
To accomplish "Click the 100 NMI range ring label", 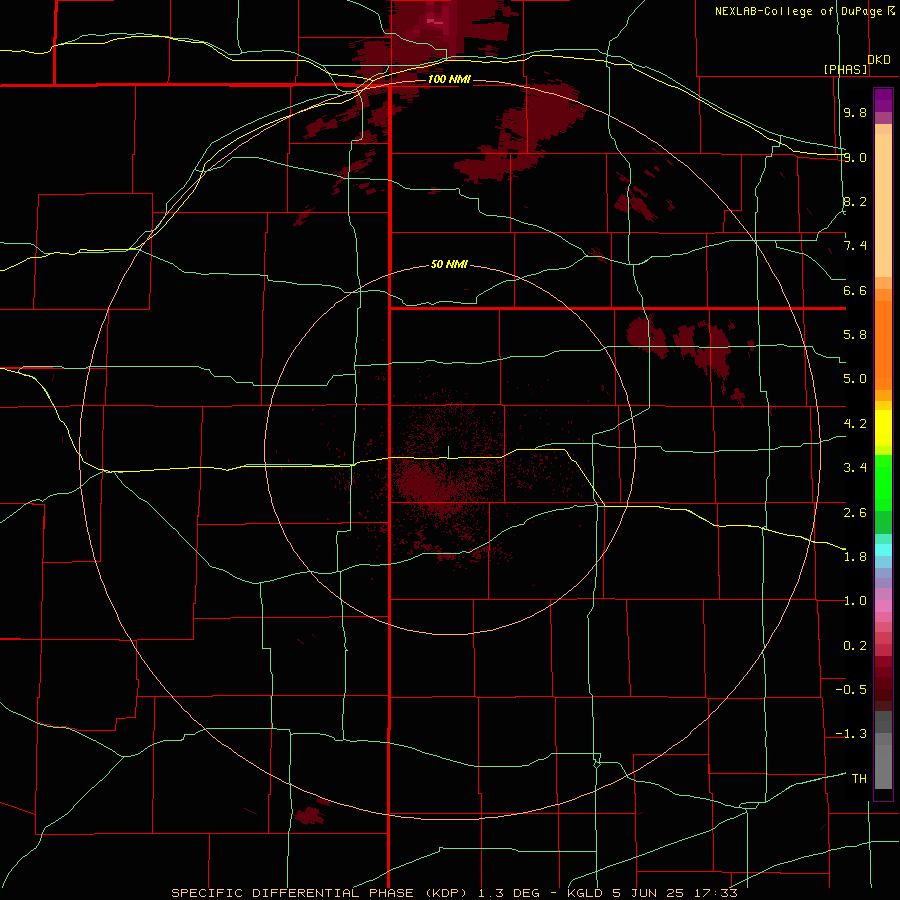I will (x=449, y=79).
